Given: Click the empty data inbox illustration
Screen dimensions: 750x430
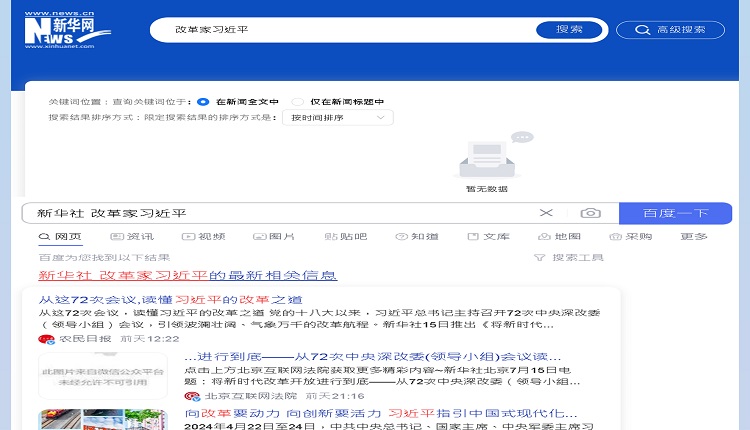Looking at the screenshot, I should pos(495,154).
